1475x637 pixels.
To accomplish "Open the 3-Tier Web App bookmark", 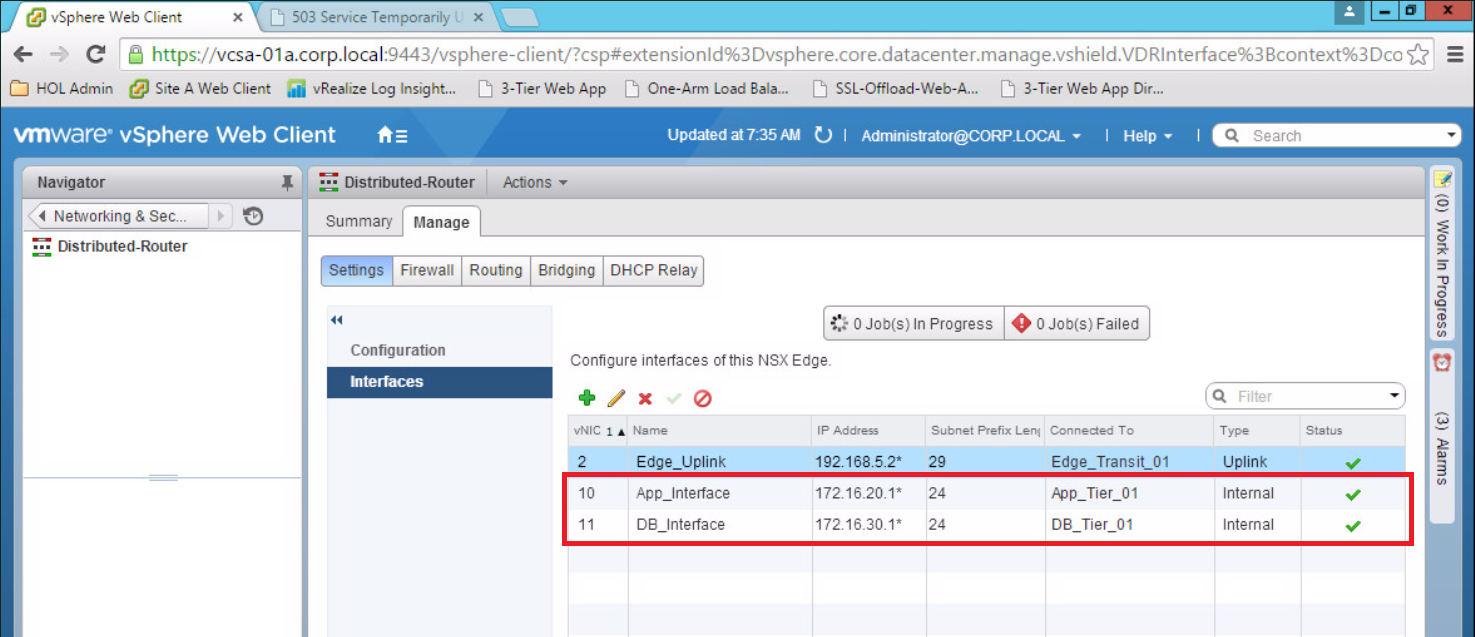I will [542, 88].
